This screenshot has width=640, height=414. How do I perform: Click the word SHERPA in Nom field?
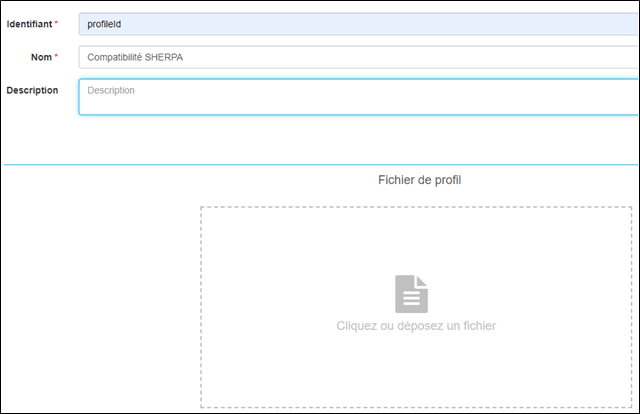click(164, 57)
